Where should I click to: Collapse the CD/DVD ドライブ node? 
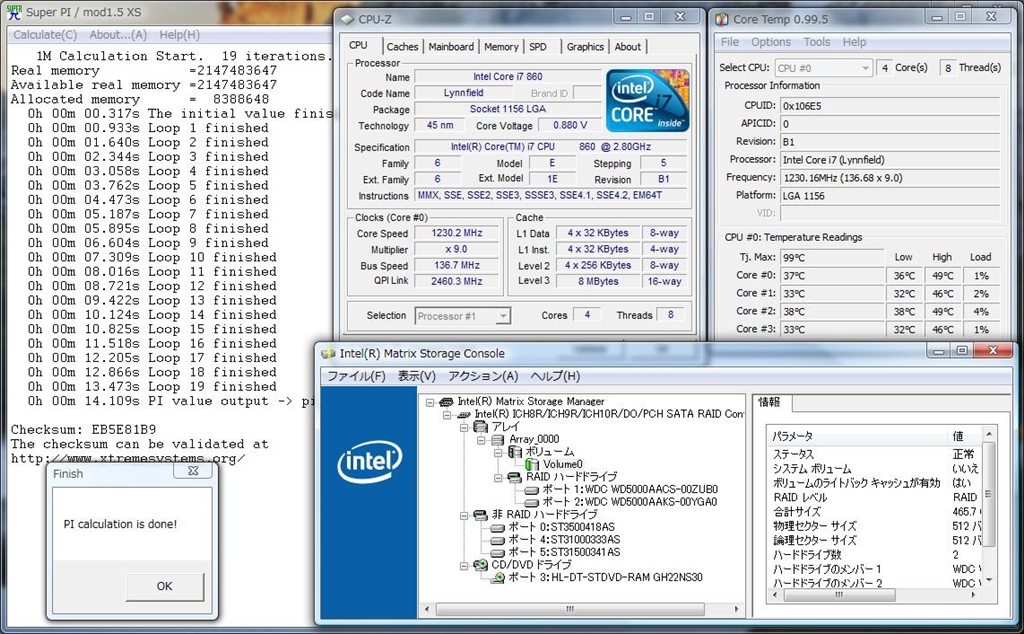(x=464, y=565)
